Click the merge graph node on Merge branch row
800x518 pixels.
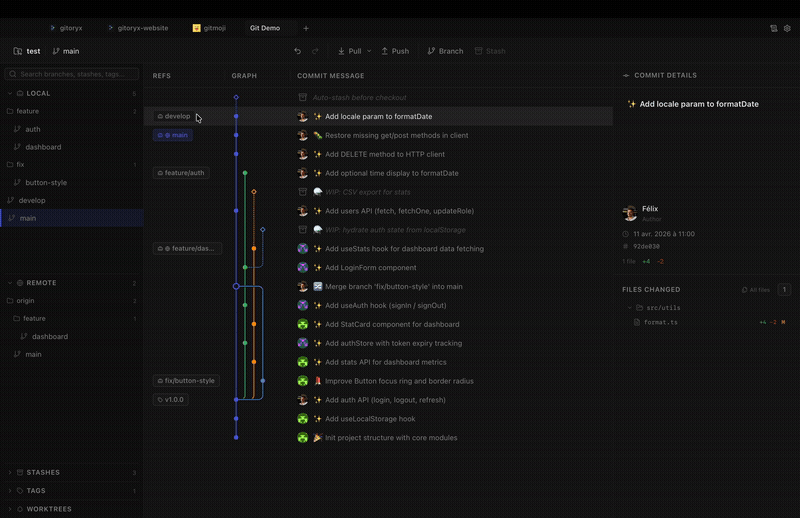click(x=236, y=286)
